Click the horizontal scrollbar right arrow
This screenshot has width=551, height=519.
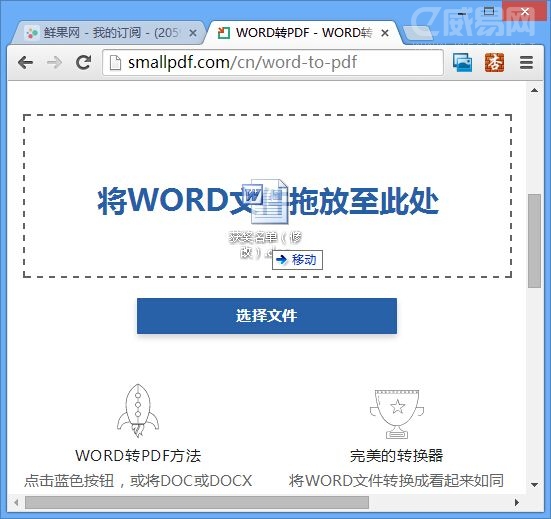517,502
